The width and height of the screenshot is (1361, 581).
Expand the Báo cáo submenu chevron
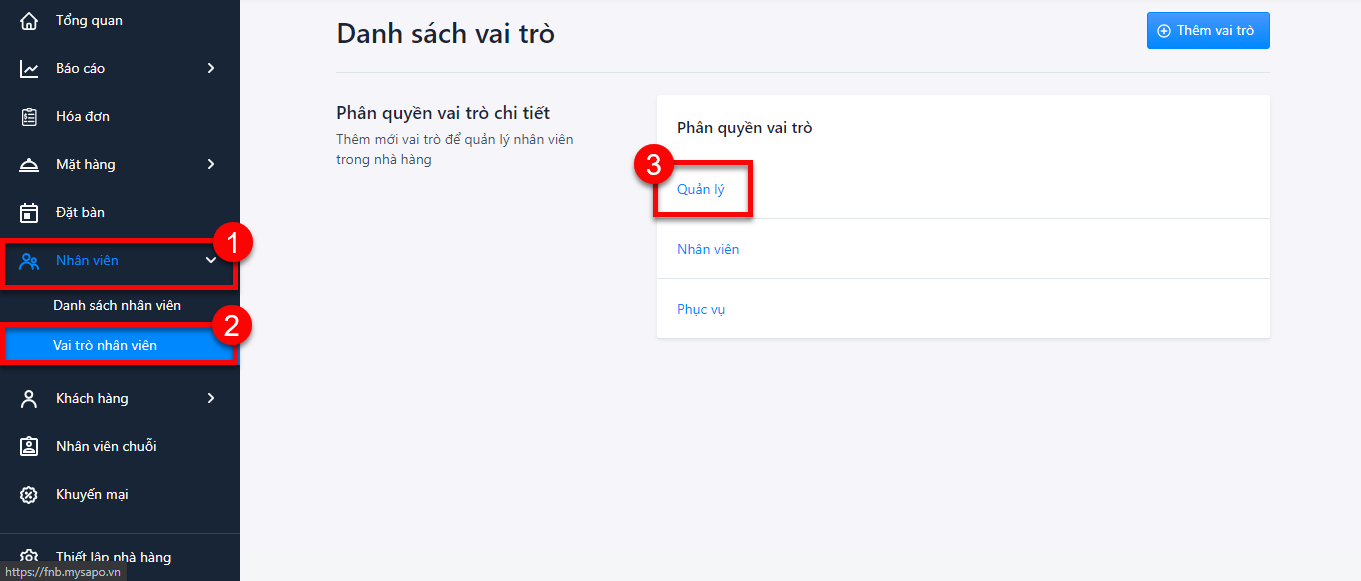pyautogui.click(x=211, y=68)
